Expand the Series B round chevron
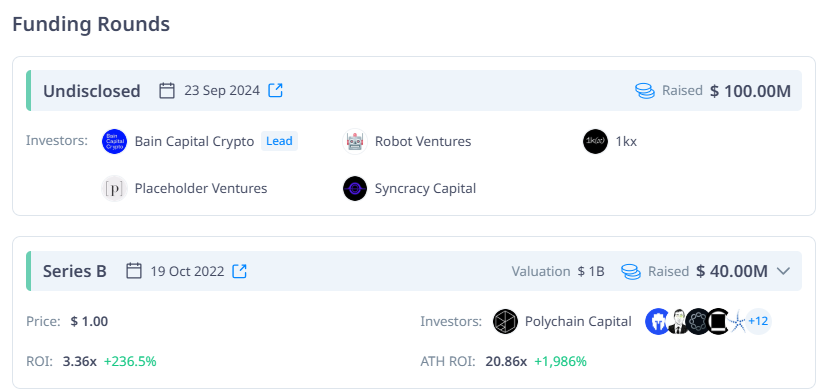The height and width of the screenshot is (391, 828). 784,271
